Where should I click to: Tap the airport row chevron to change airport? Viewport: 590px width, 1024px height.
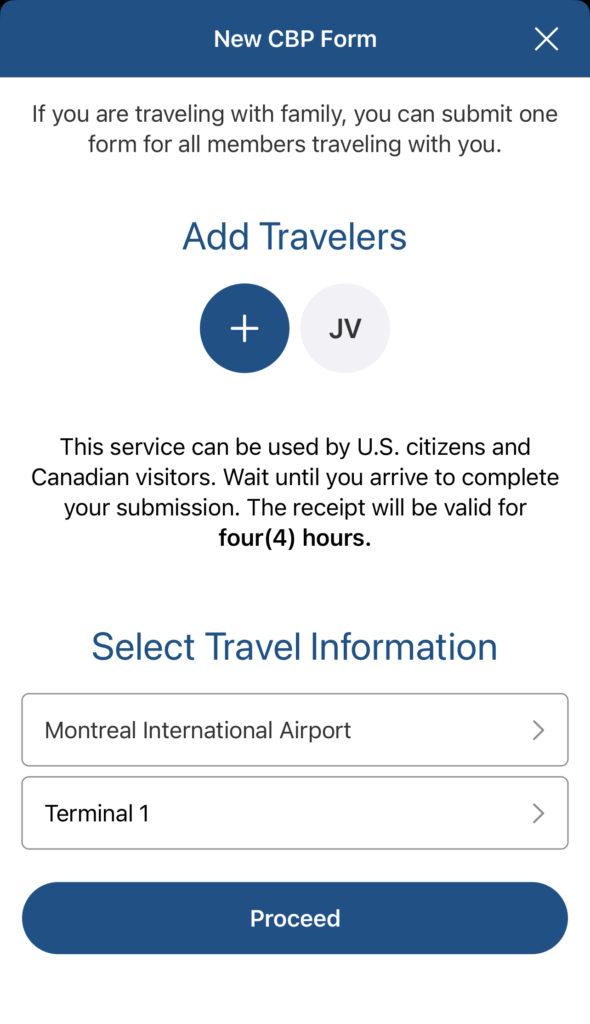(540, 730)
